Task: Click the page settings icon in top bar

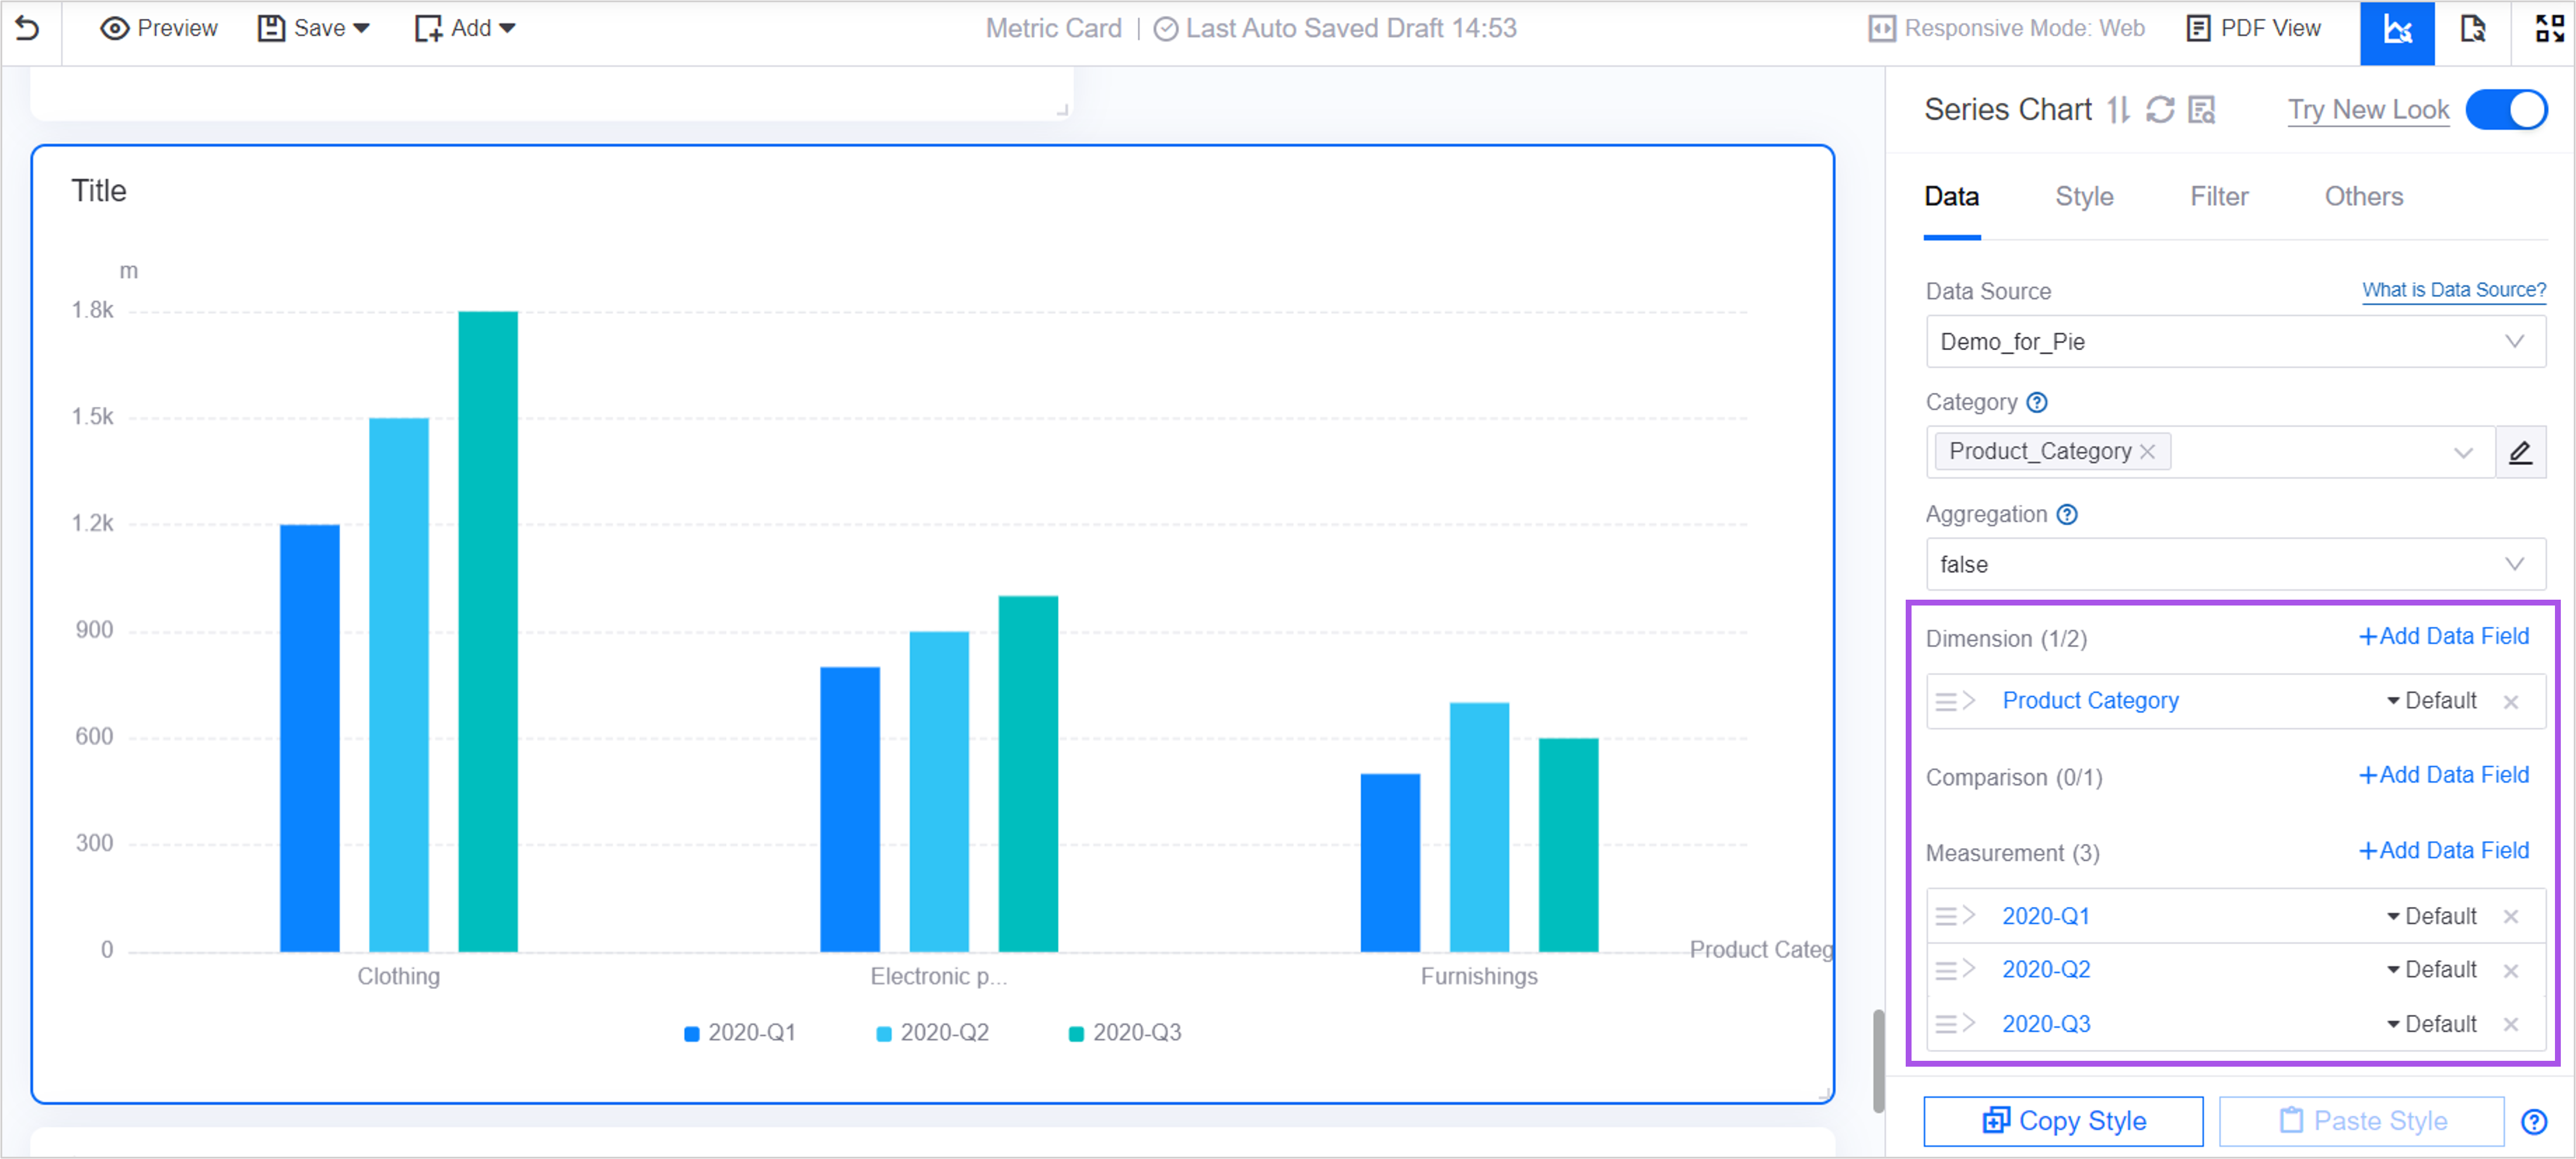Action: (x=2472, y=30)
